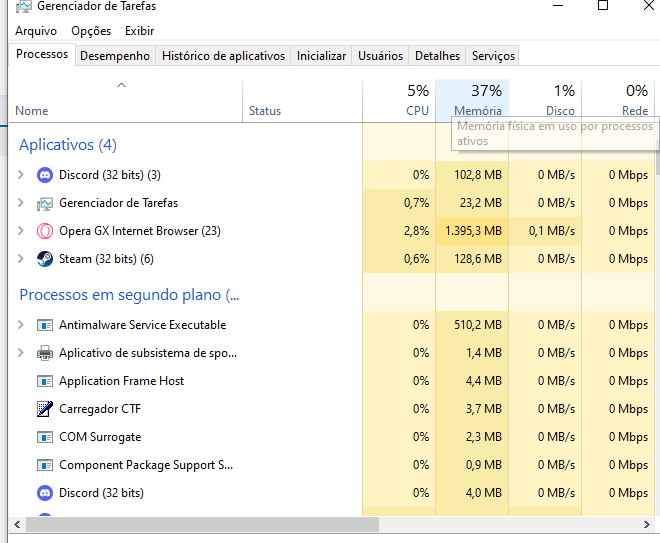This screenshot has width=660, height=543.
Task: Click Discord memory value 102,8 MB
Action: [x=478, y=175]
